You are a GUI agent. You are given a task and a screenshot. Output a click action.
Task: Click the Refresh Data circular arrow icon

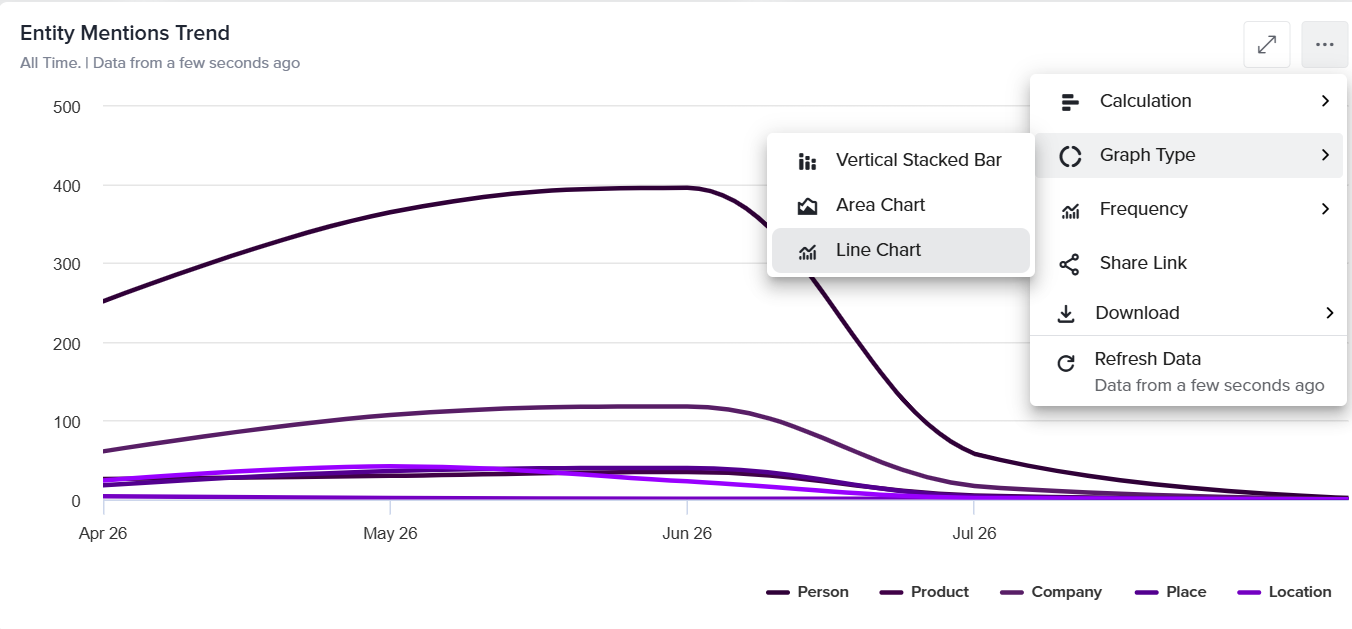1066,363
